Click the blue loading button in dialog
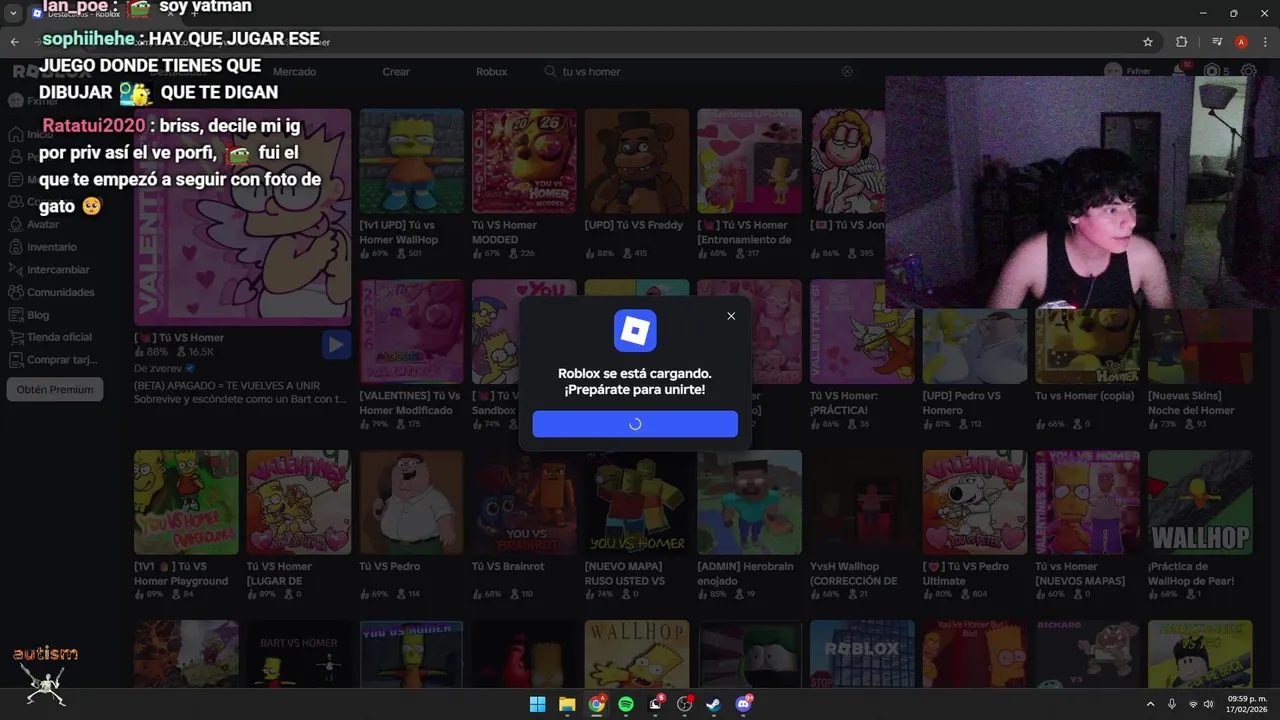This screenshot has width=1280, height=720. click(x=635, y=424)
